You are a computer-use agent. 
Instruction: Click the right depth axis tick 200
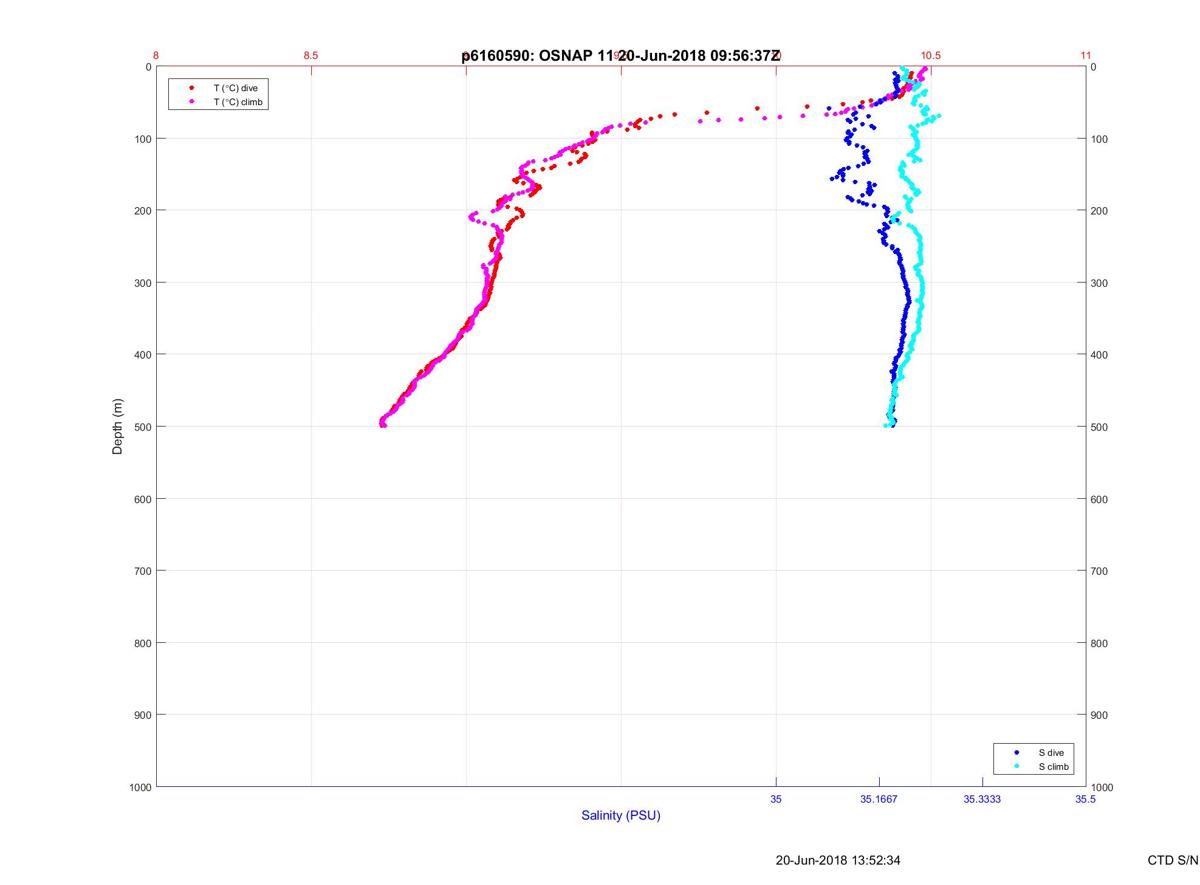tap(1101, 211)
